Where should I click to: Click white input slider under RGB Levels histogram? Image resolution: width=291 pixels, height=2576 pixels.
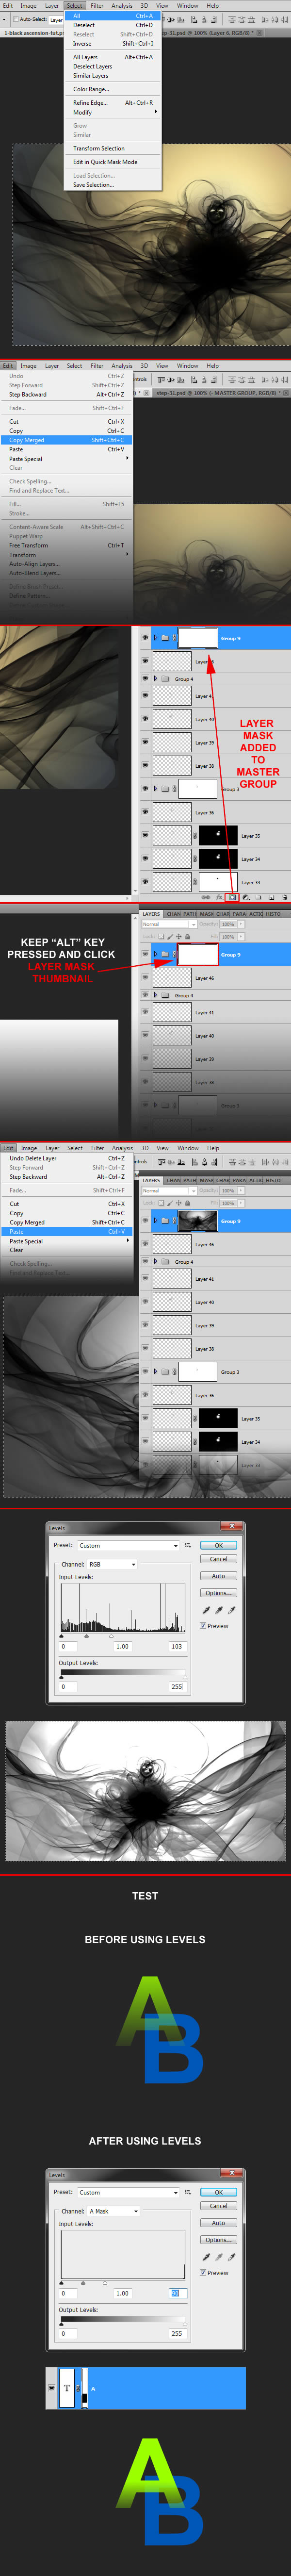[111, 1636]
